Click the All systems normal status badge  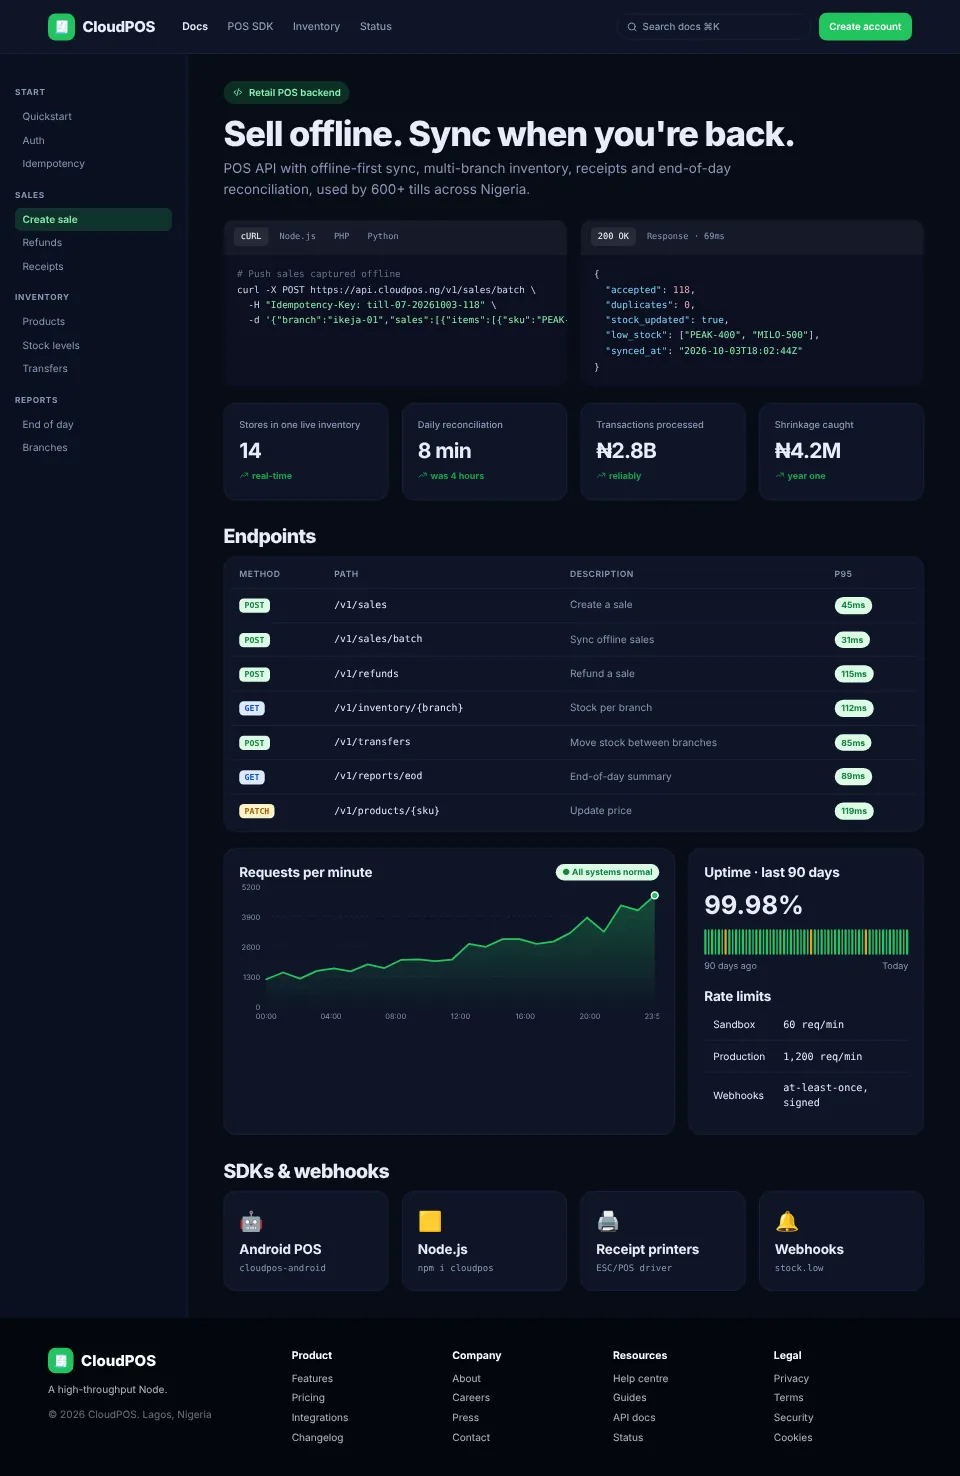pos(607,872)
